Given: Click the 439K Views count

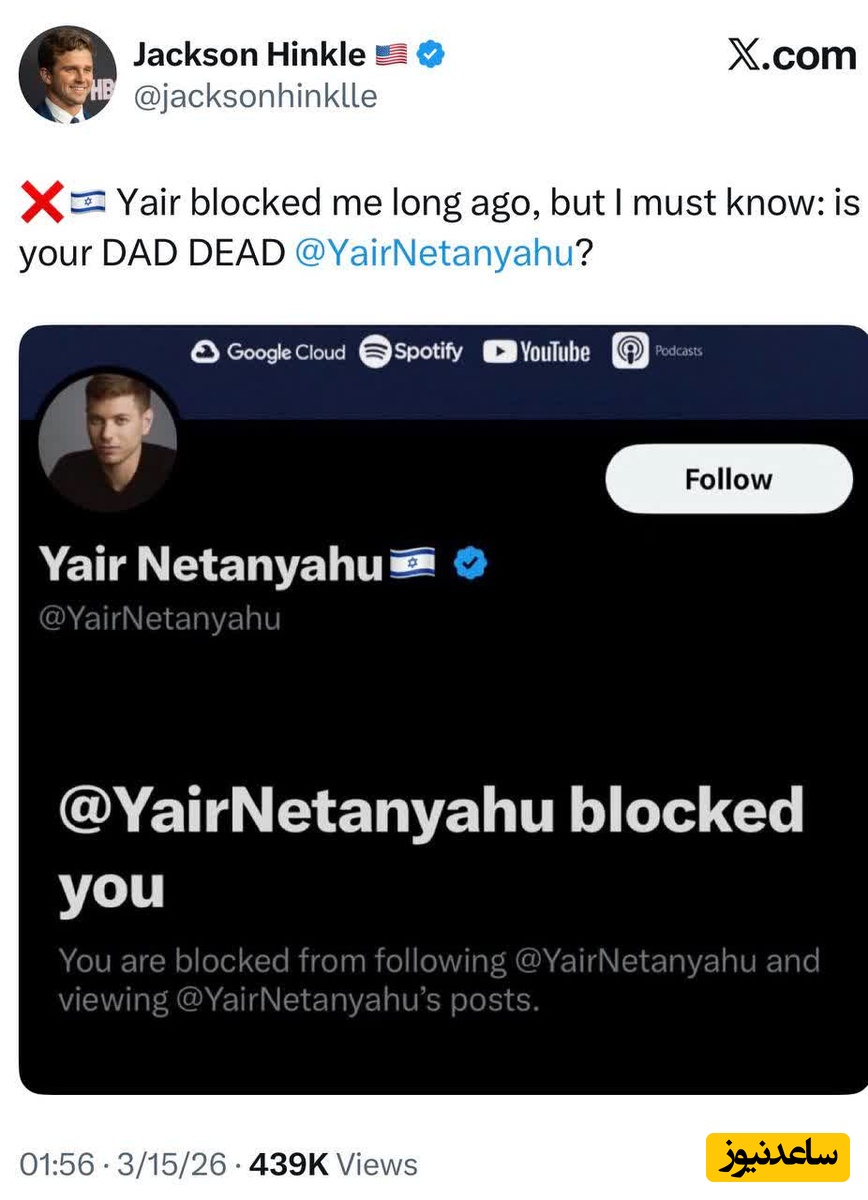Looking at the screenshot, I should coord(333,1164).
